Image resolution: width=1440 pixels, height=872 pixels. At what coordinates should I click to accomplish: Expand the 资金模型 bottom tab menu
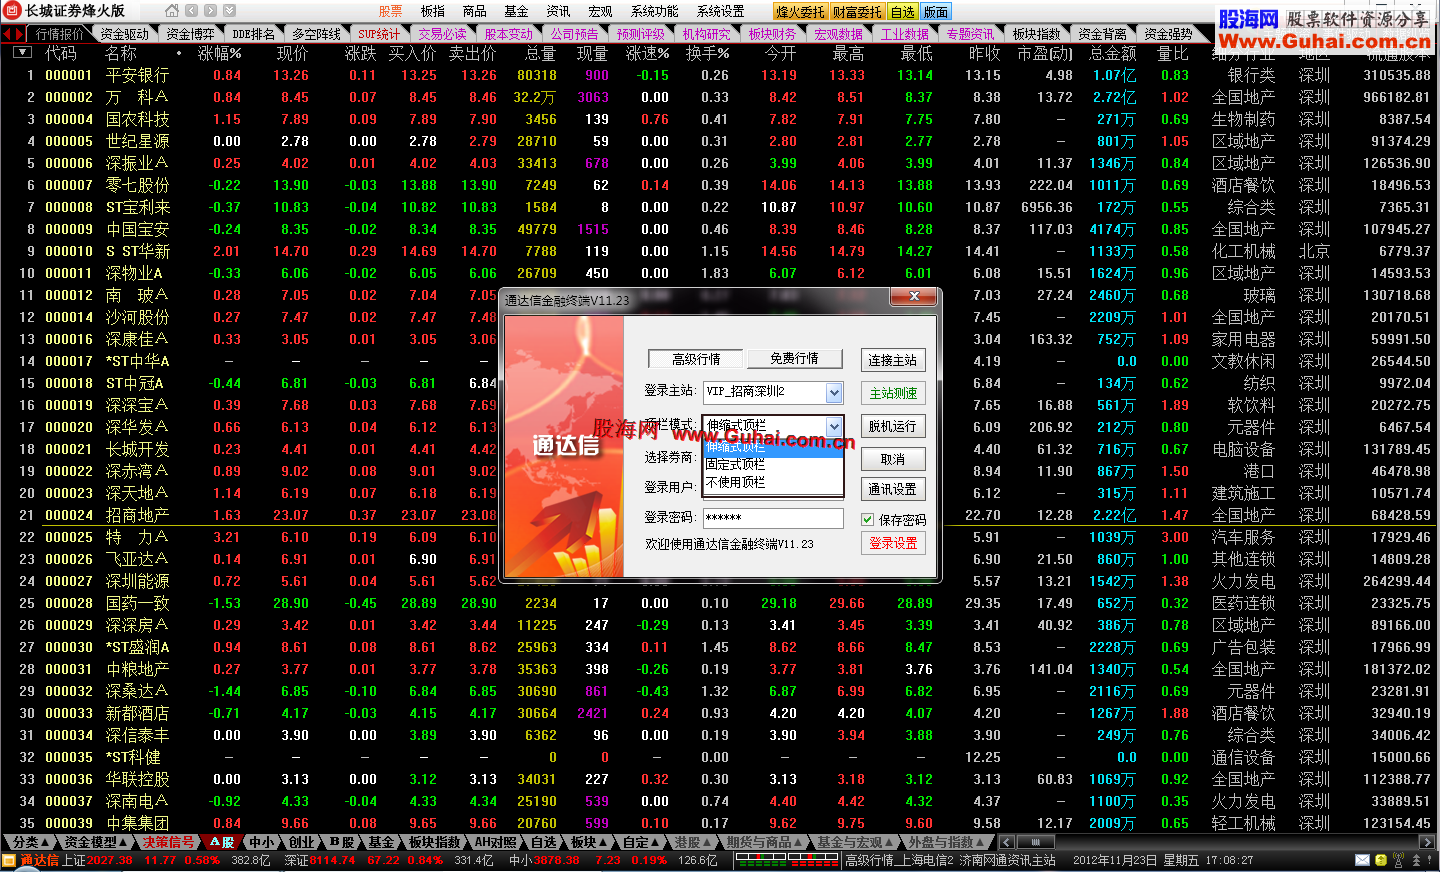[96, 842]
